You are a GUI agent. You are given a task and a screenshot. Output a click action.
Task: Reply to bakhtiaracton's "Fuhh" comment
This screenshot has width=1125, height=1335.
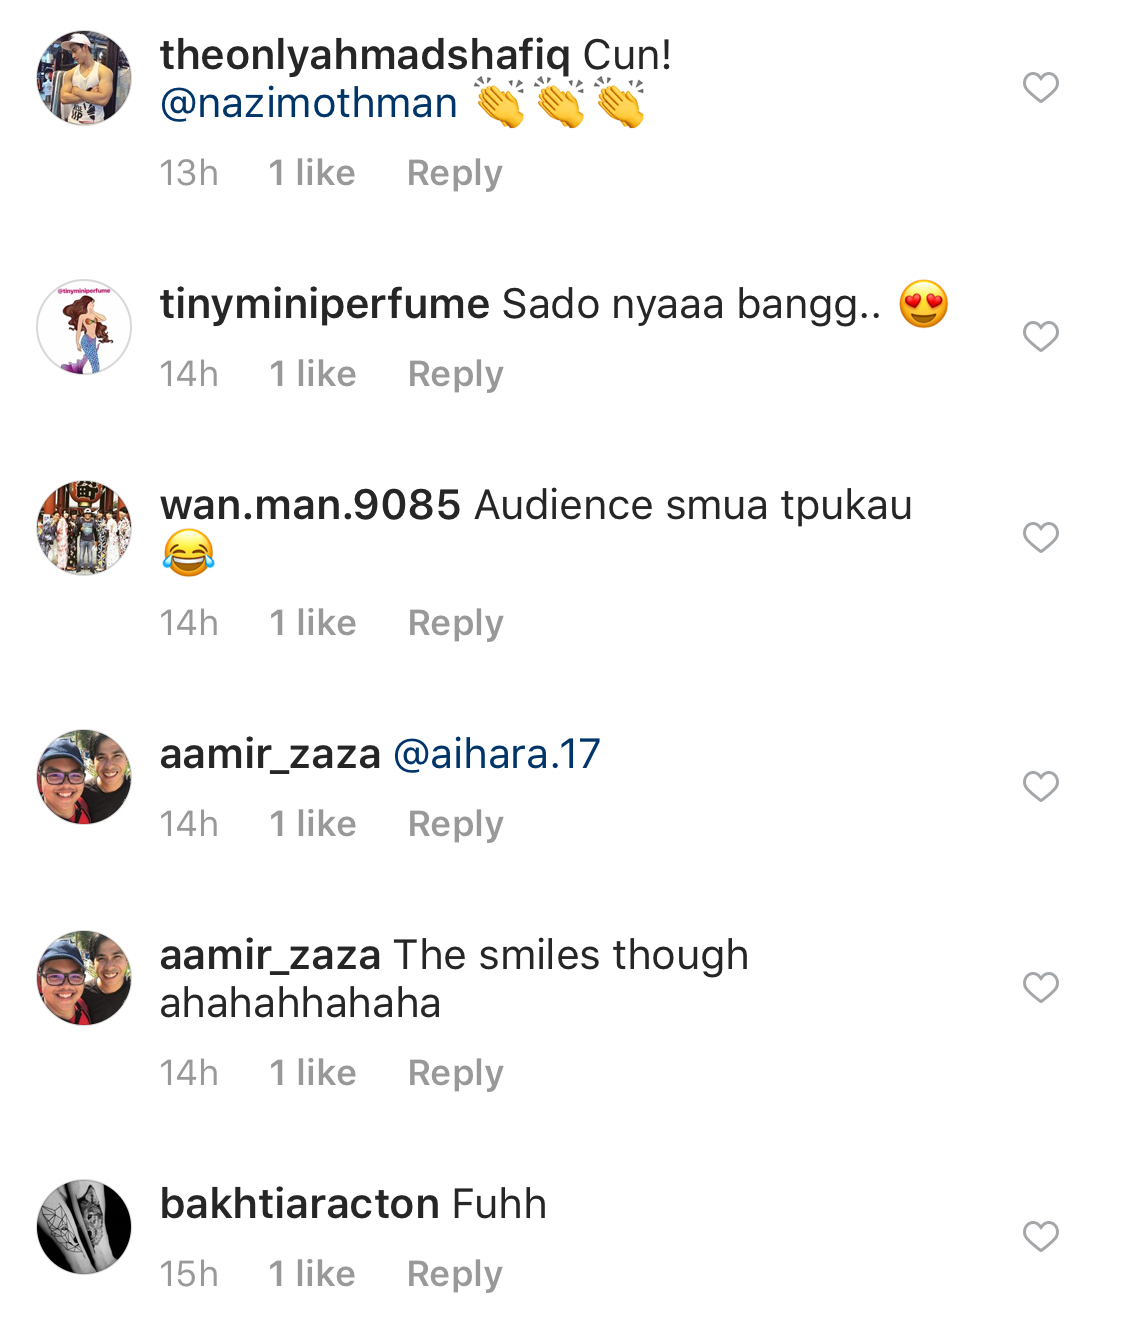click(454, 1274)
